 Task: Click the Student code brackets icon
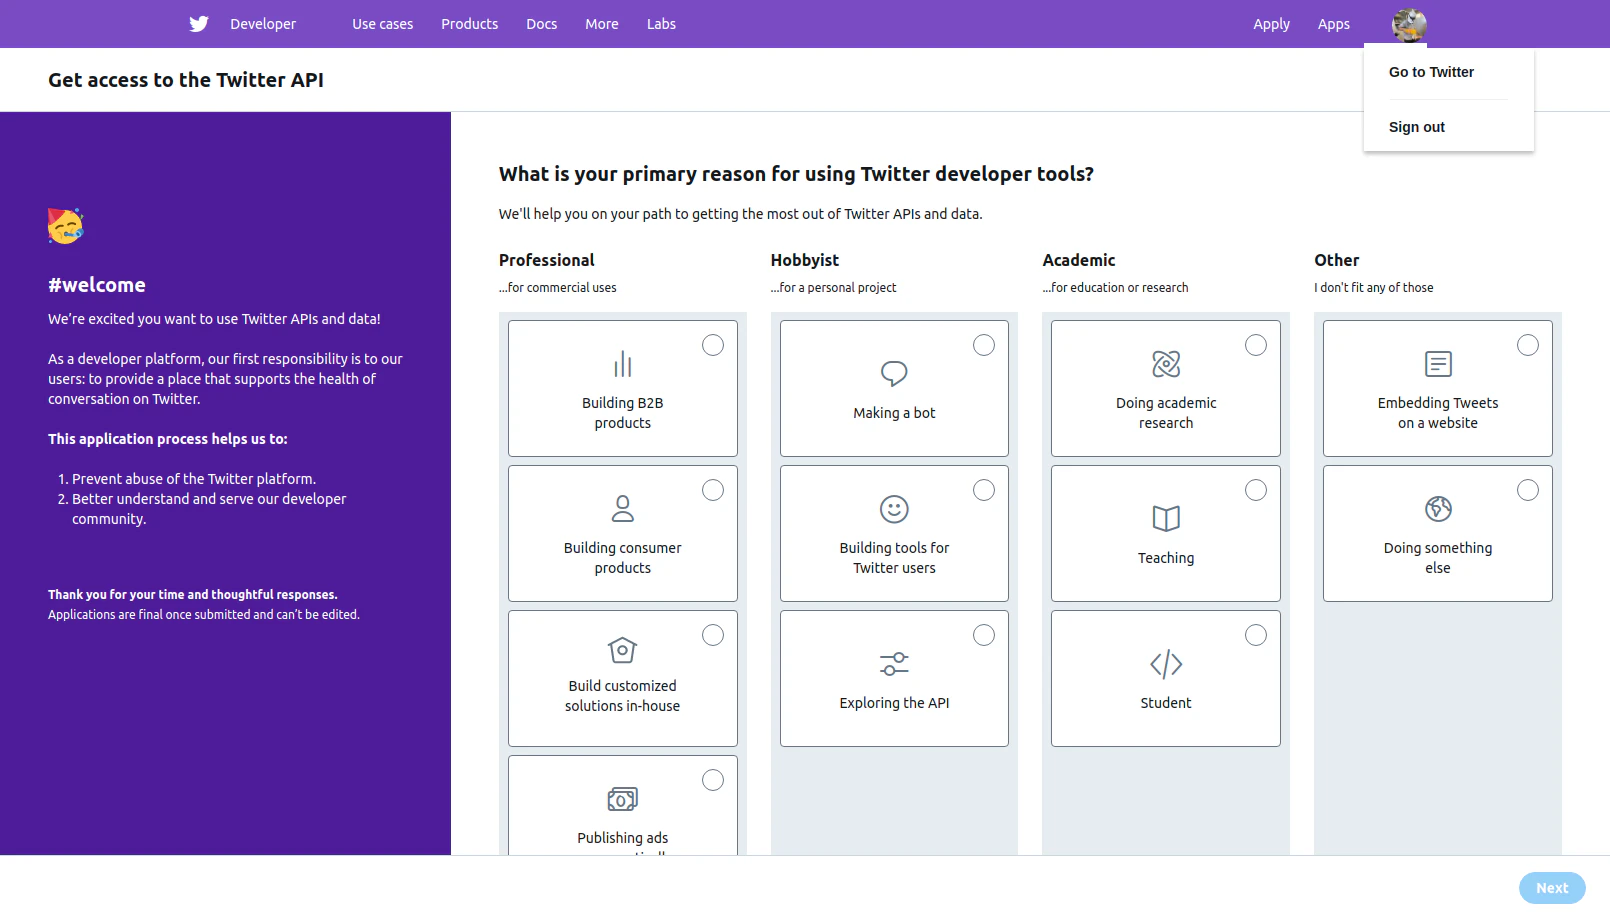coord(1166,664)
